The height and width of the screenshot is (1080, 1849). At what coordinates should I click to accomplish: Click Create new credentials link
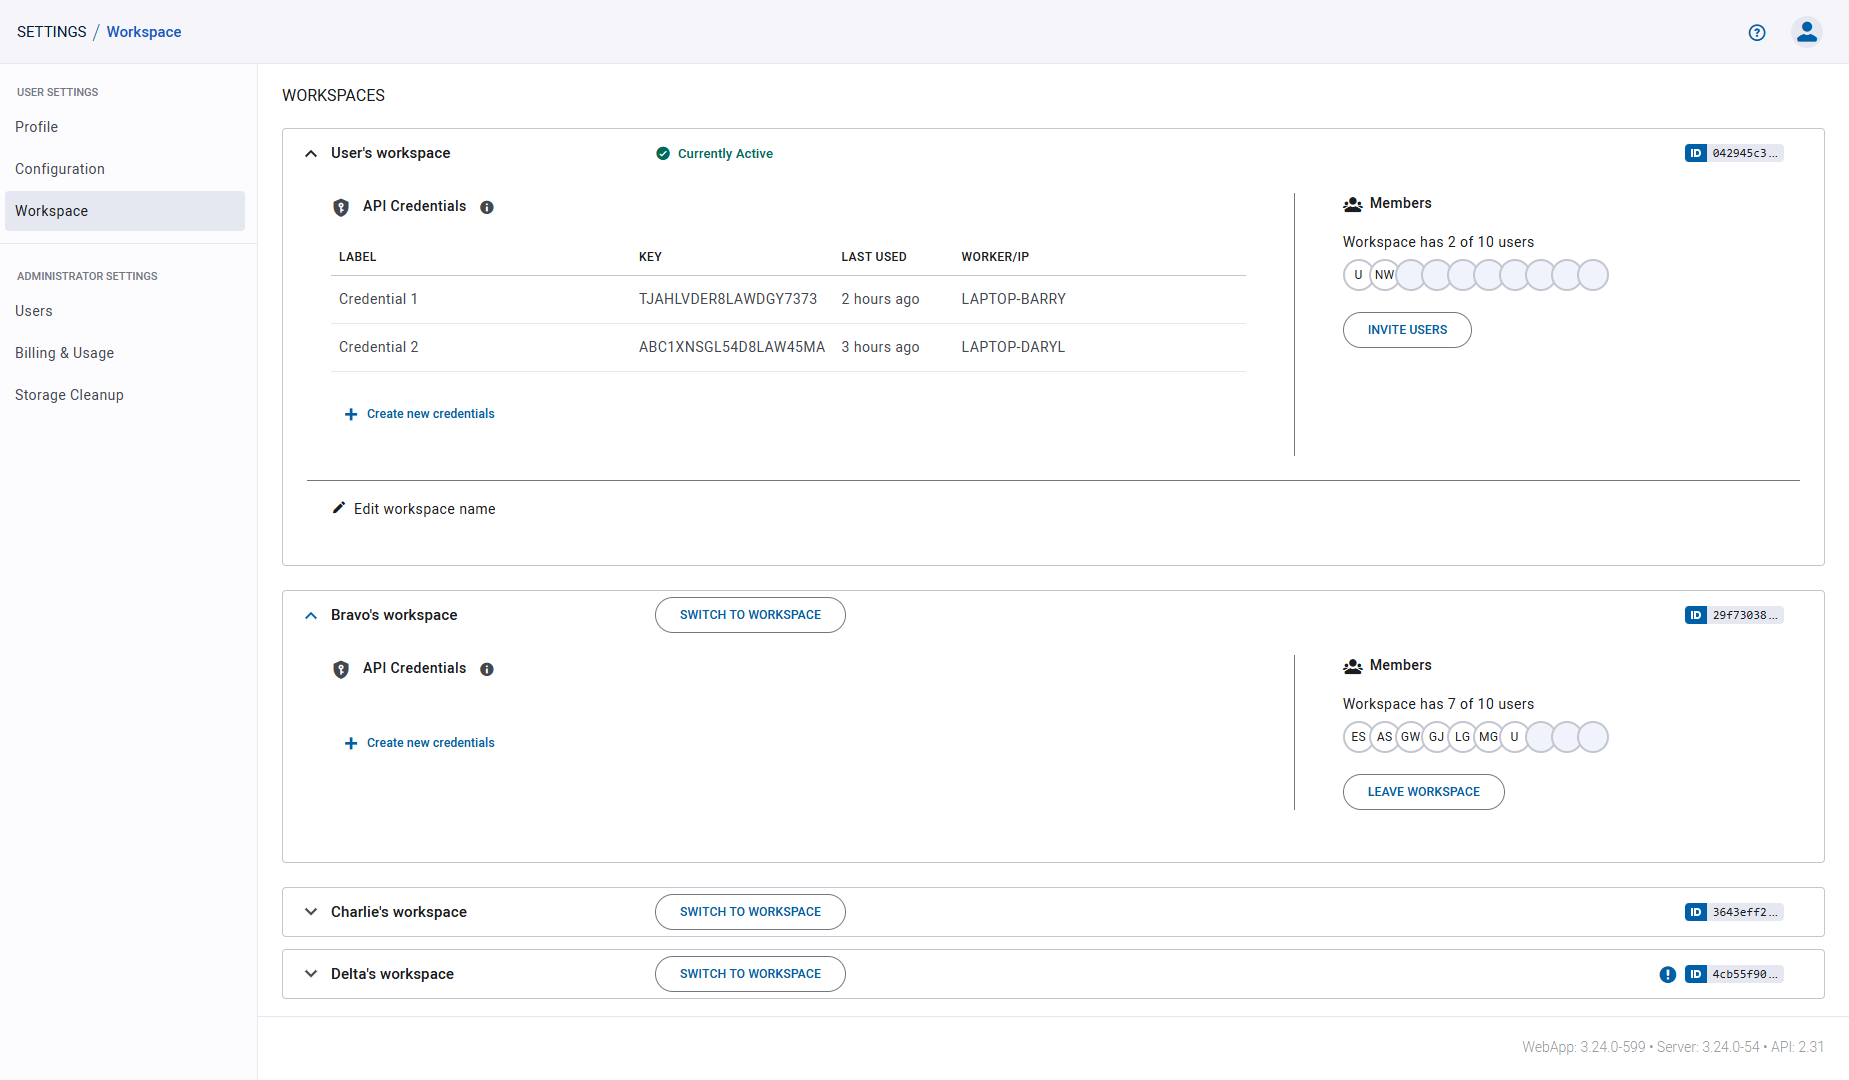click(x=430, y=413)
